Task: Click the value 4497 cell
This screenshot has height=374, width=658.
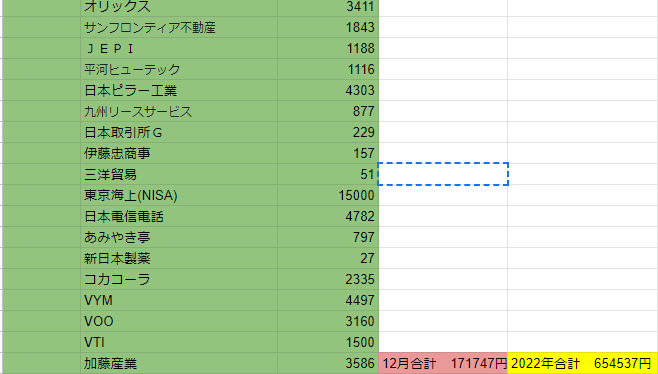Action: click(328, 300)
